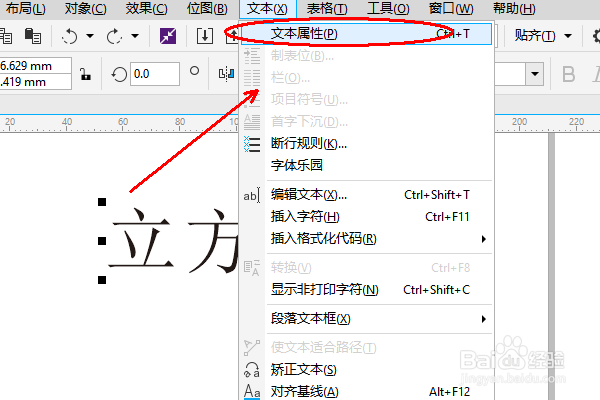This screenshot has width=600, height=400.
Task: Choose 编辑文本(X)... menu entry
Action: [367, 195]
